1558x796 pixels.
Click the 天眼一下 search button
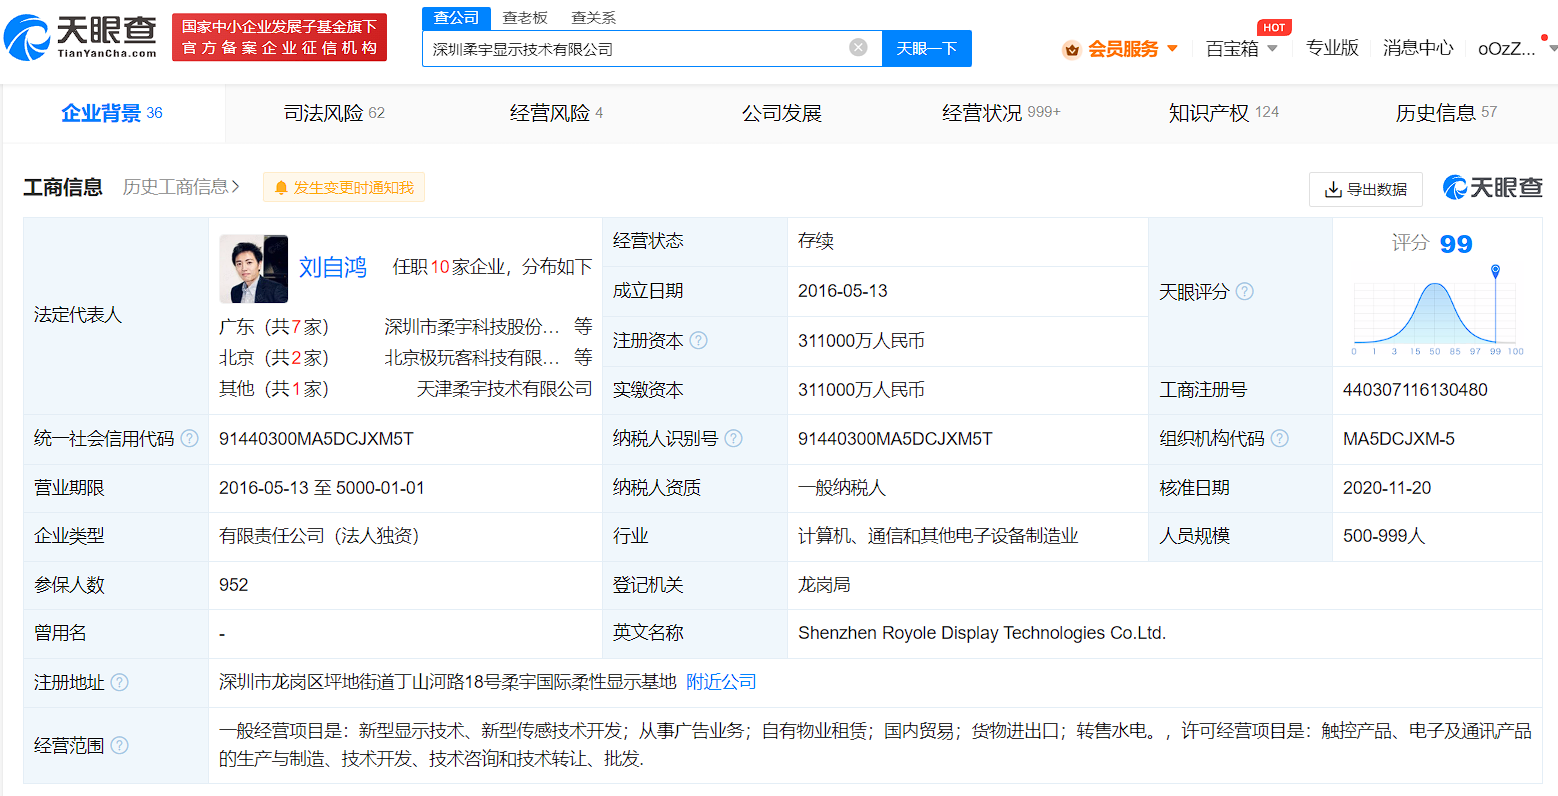pos(926,48)
